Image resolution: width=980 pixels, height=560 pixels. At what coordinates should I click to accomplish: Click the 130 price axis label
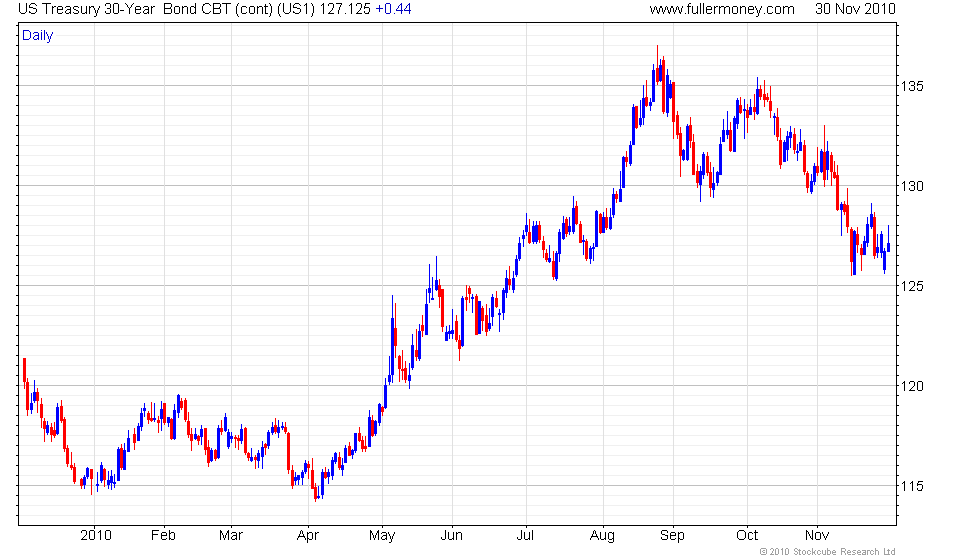click(x=912, y=186)
